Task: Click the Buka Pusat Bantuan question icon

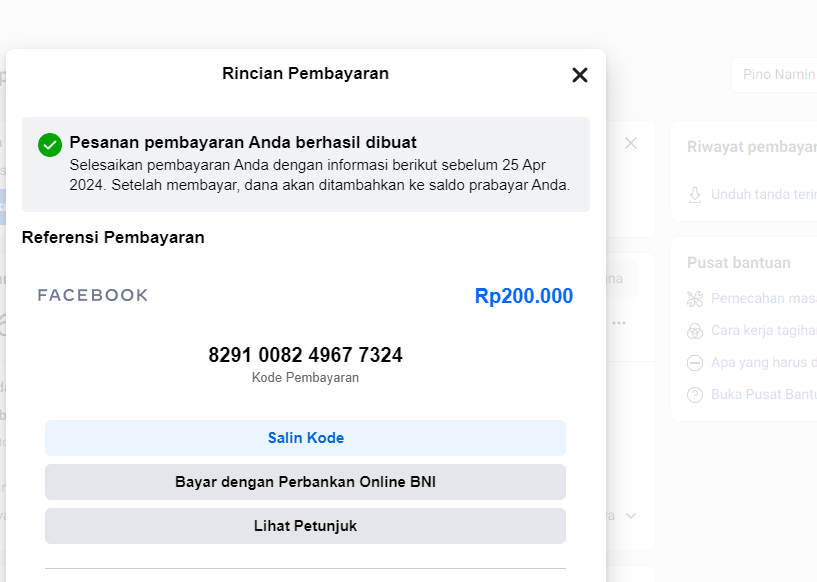Action: tap(695, 395)
